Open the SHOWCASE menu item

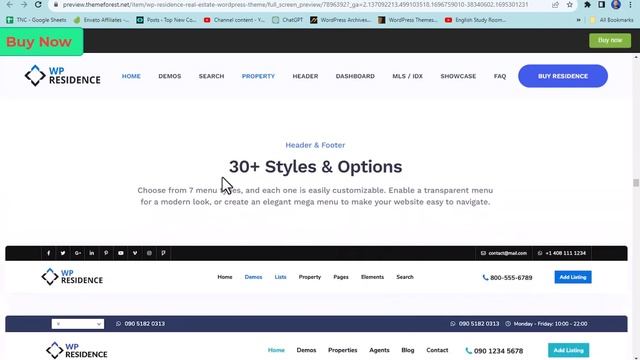(458, 76)
